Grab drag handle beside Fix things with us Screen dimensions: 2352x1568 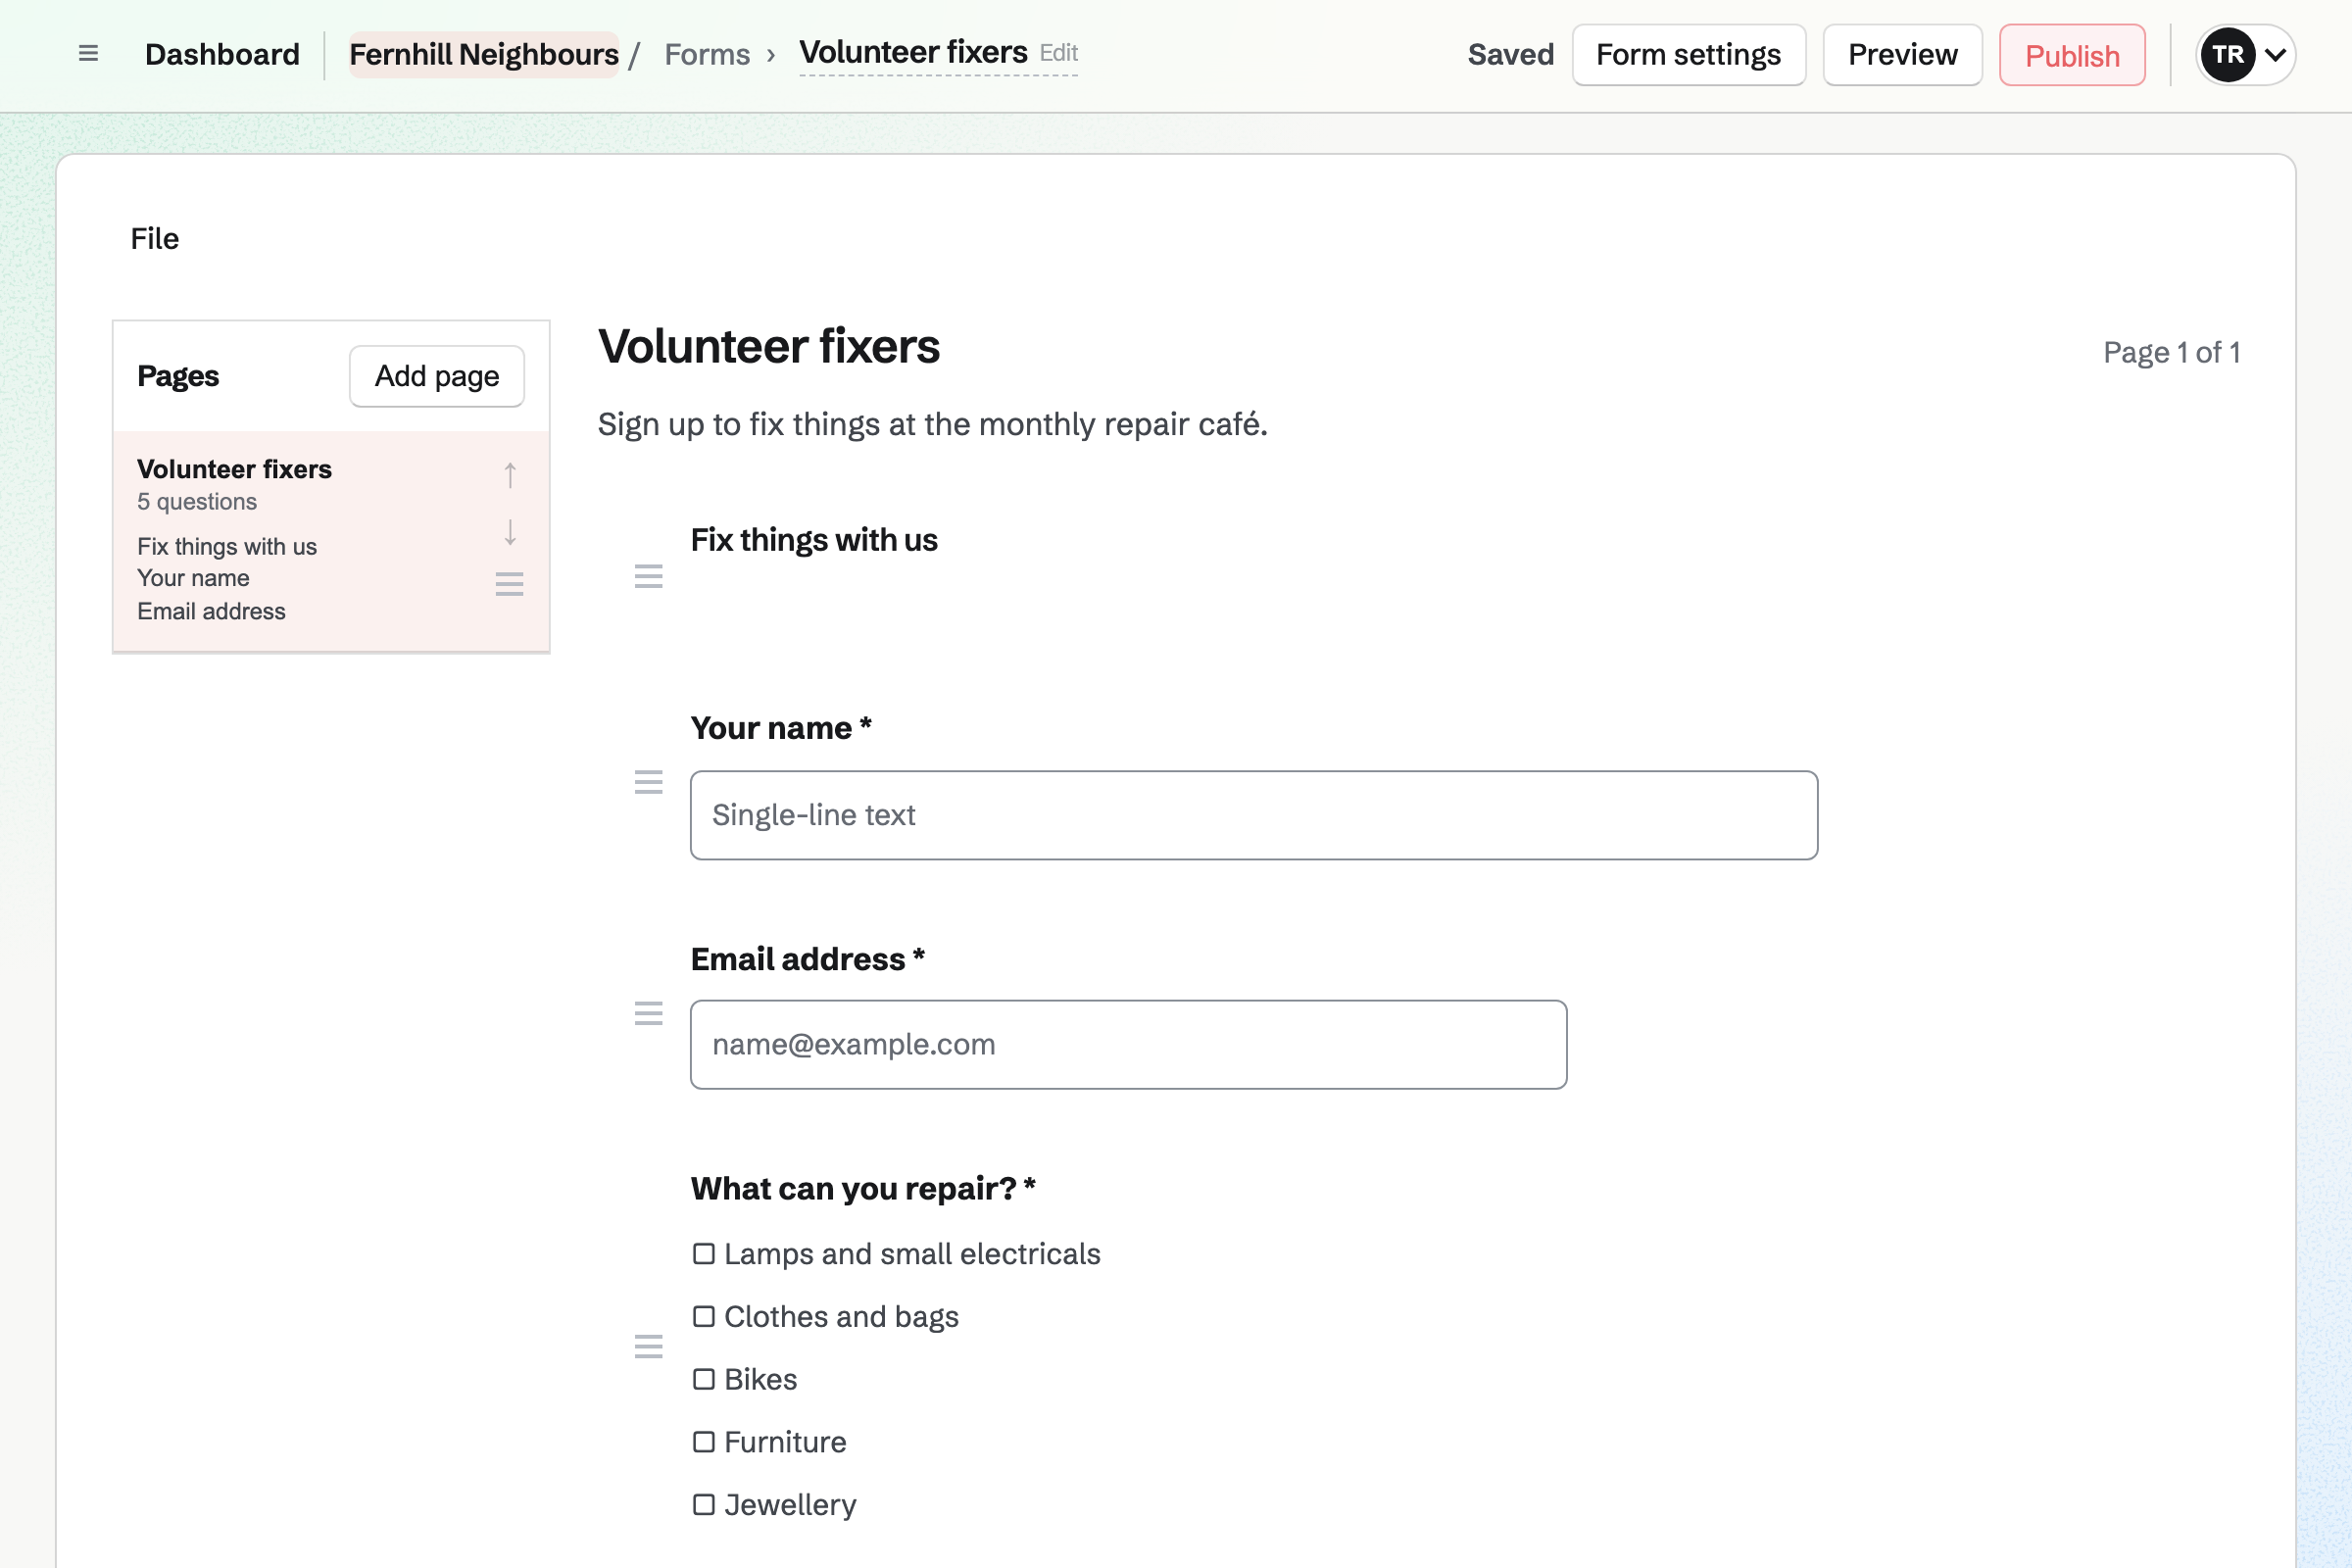[x=649, y=576]
